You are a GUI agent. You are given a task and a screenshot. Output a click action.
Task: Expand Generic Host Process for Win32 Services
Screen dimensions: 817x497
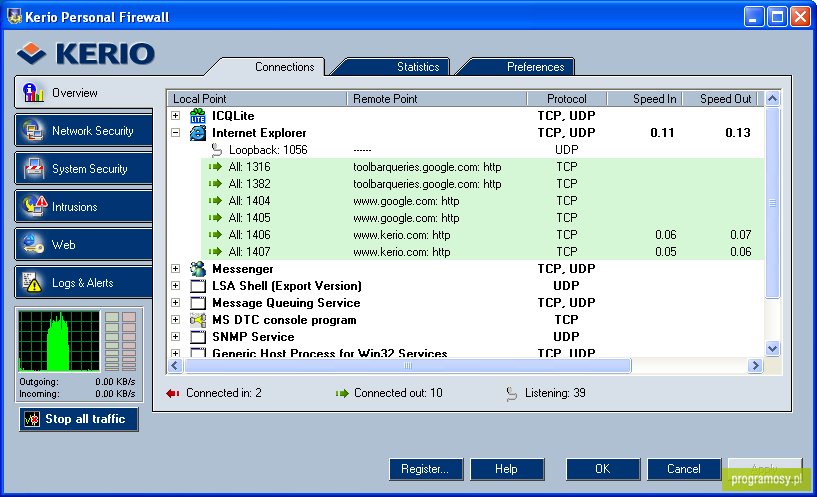coord(176,353)
